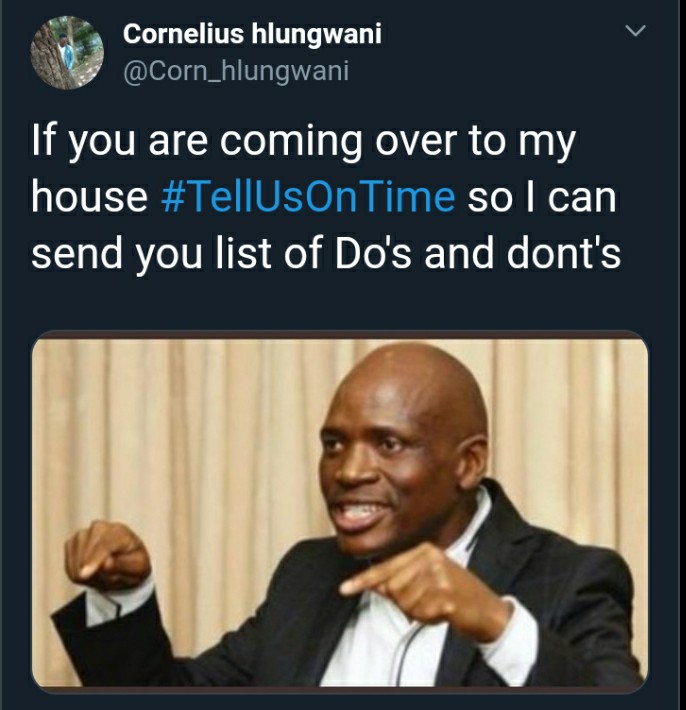Click the phrase "over to my" in the tweet

point(475,141)
